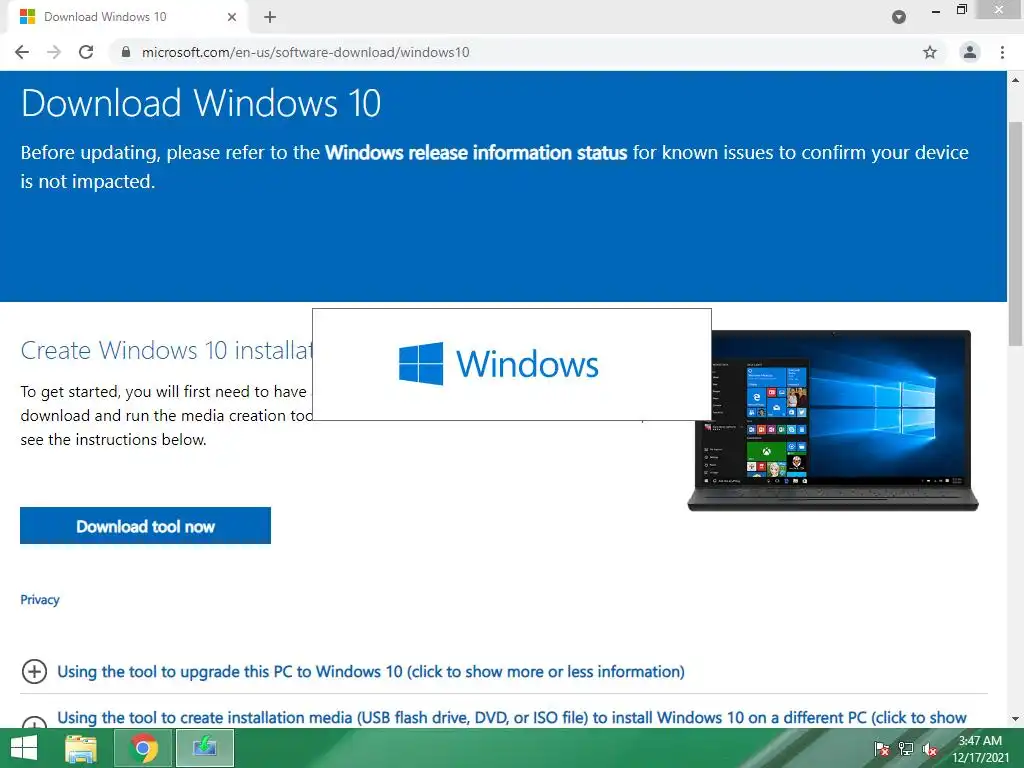Click the browser forward arrow

click(x=54, y=52)
